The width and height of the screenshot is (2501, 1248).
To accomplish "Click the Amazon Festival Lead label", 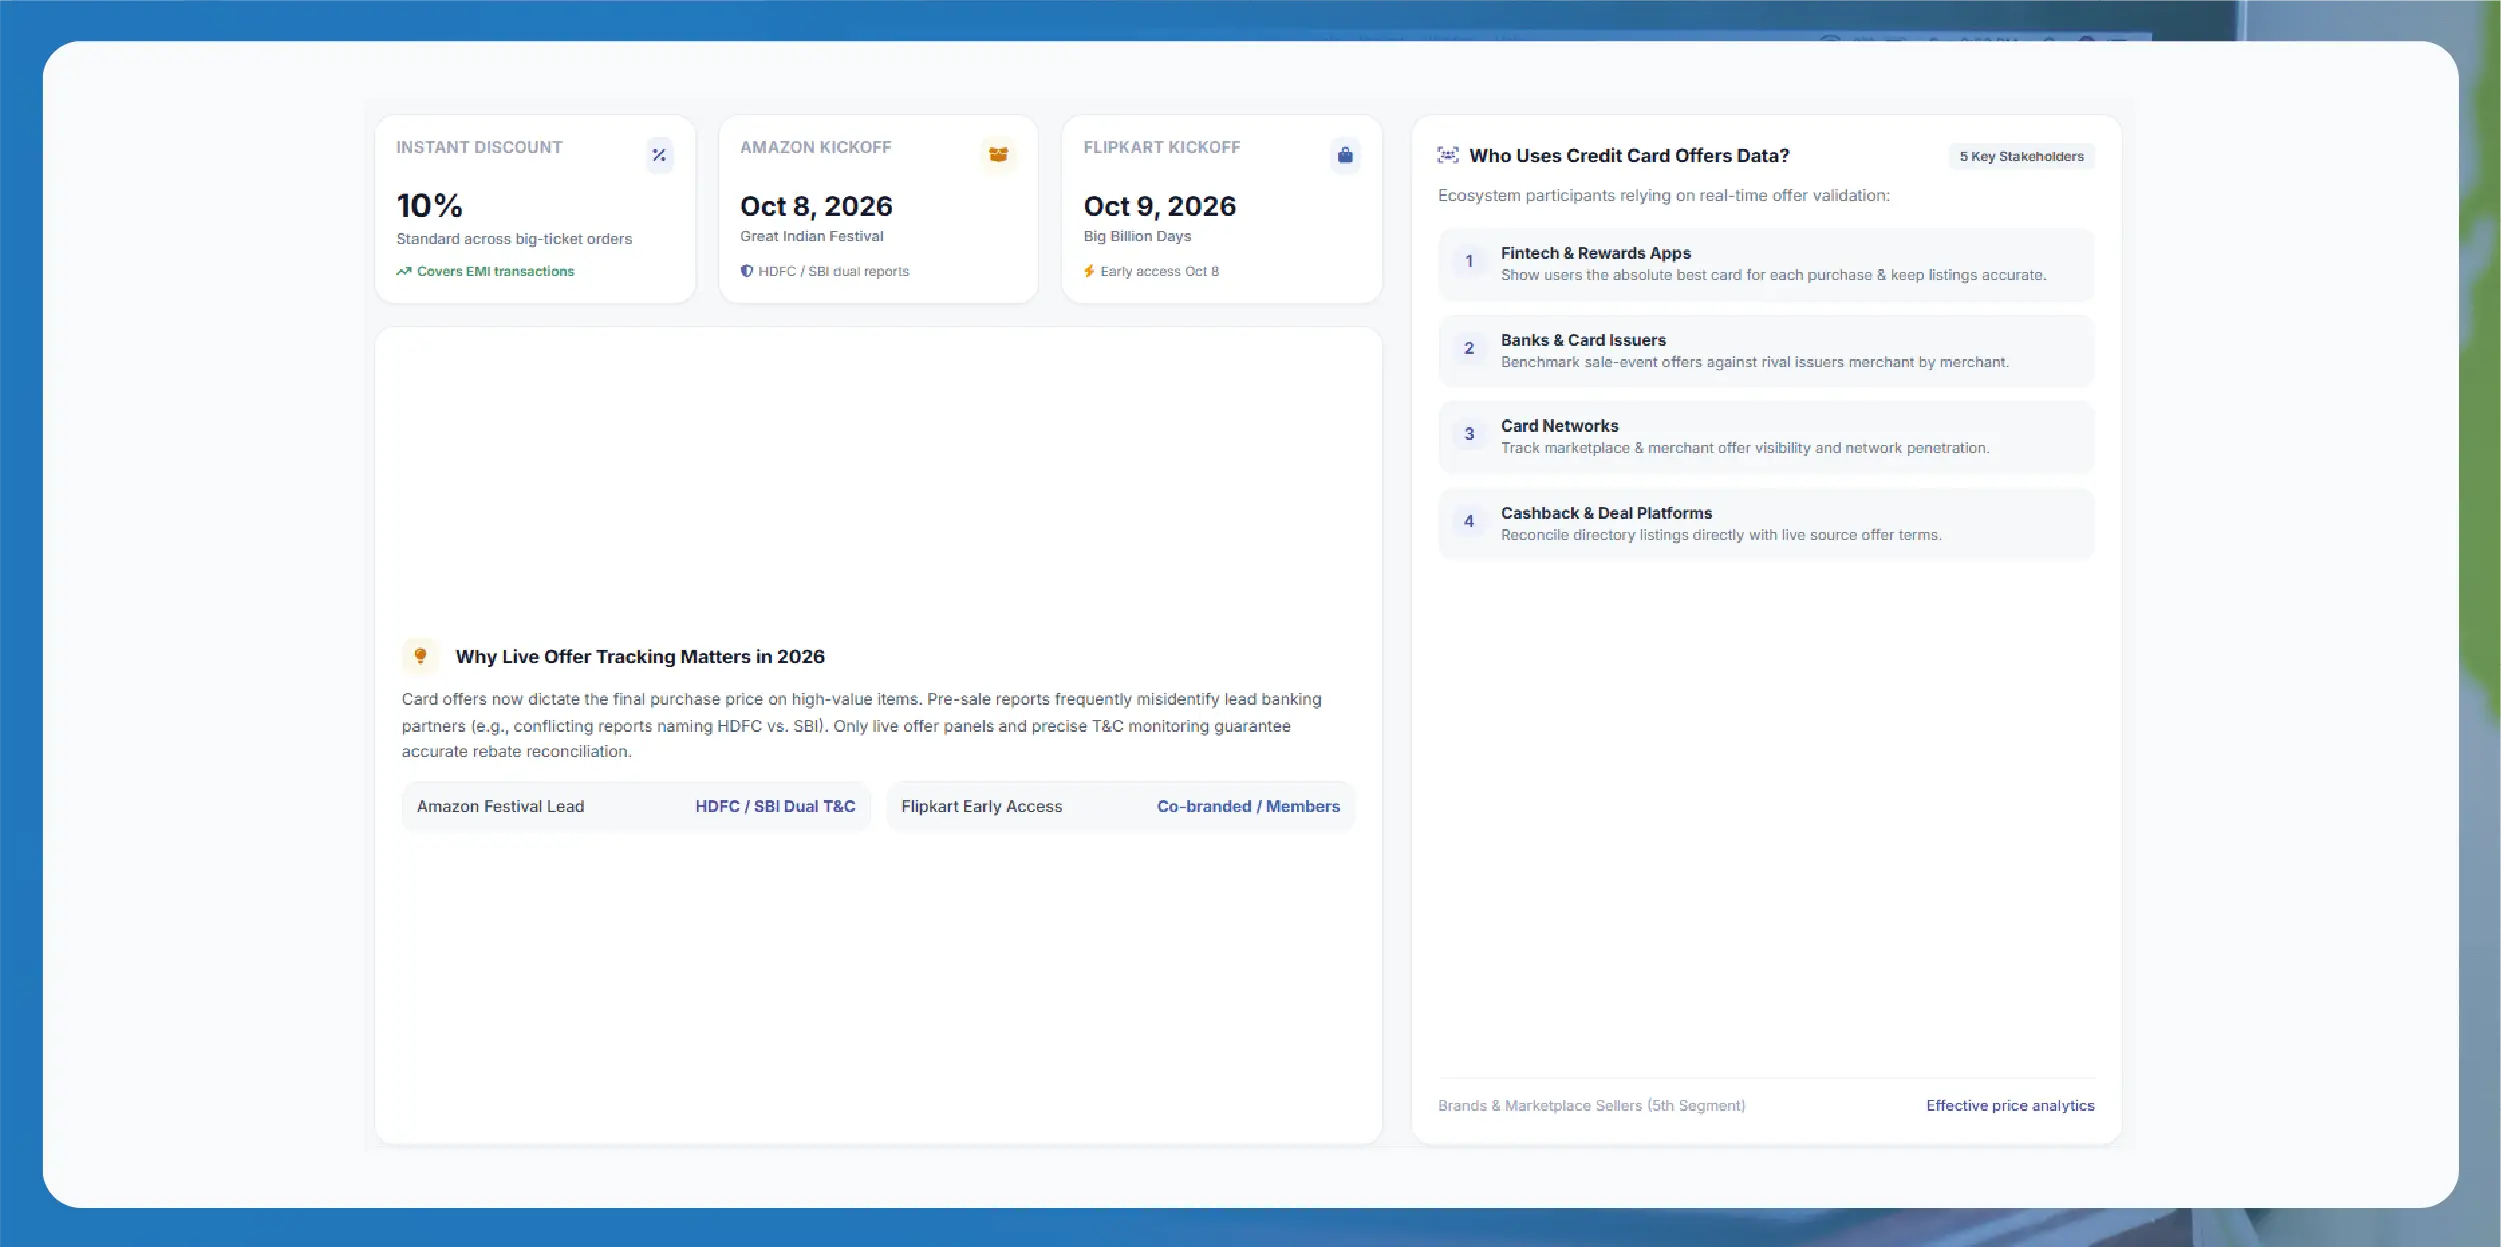I will coord(500,806).
